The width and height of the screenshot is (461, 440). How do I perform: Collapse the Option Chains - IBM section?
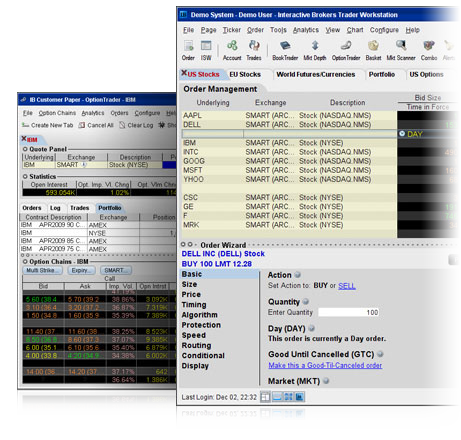click(25, 261)
